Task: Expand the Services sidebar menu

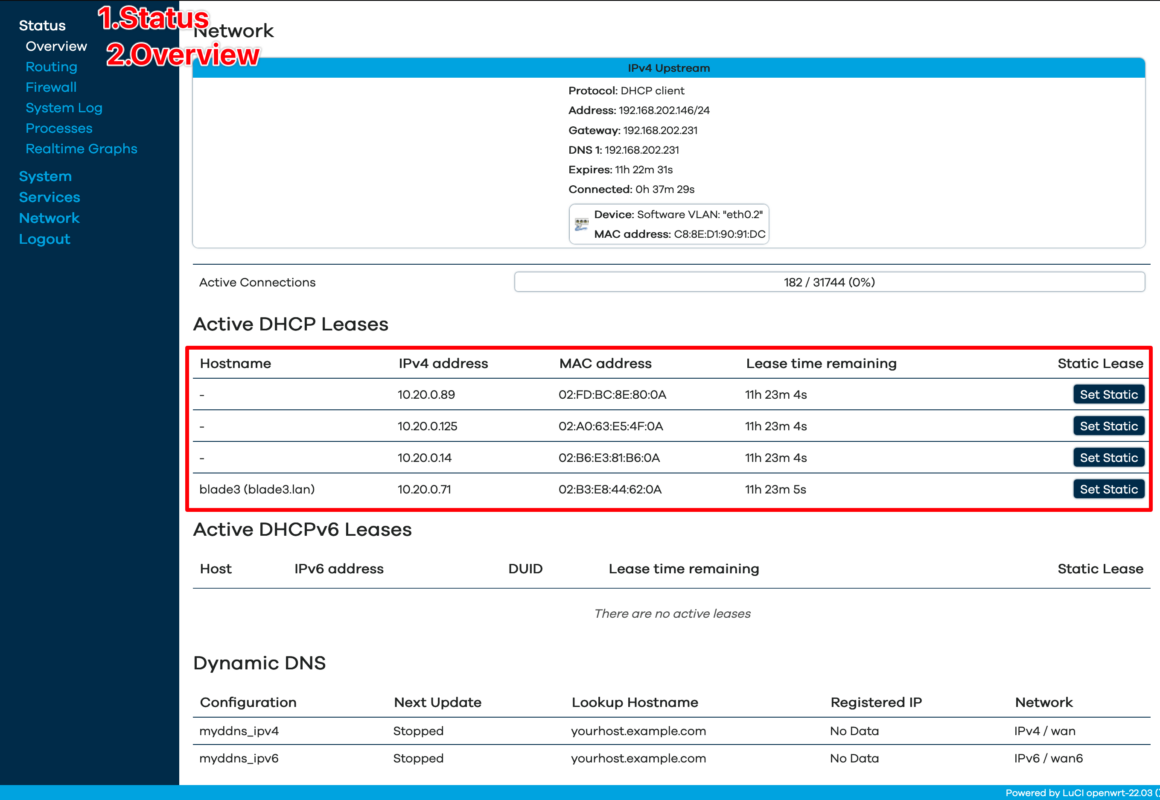Action: click(x=49, y=197)
